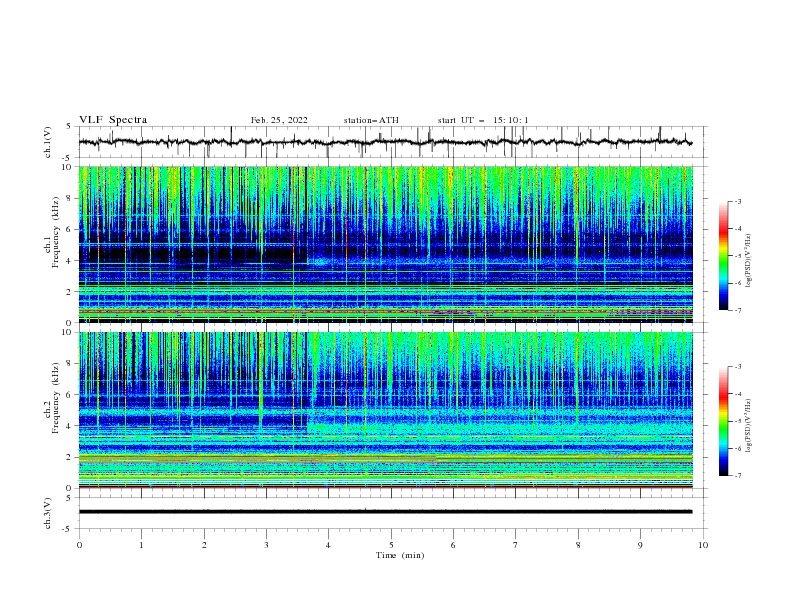Click the "Time (min)" axis label
This screenshot has width=792, height=612.
click(400, 555)
